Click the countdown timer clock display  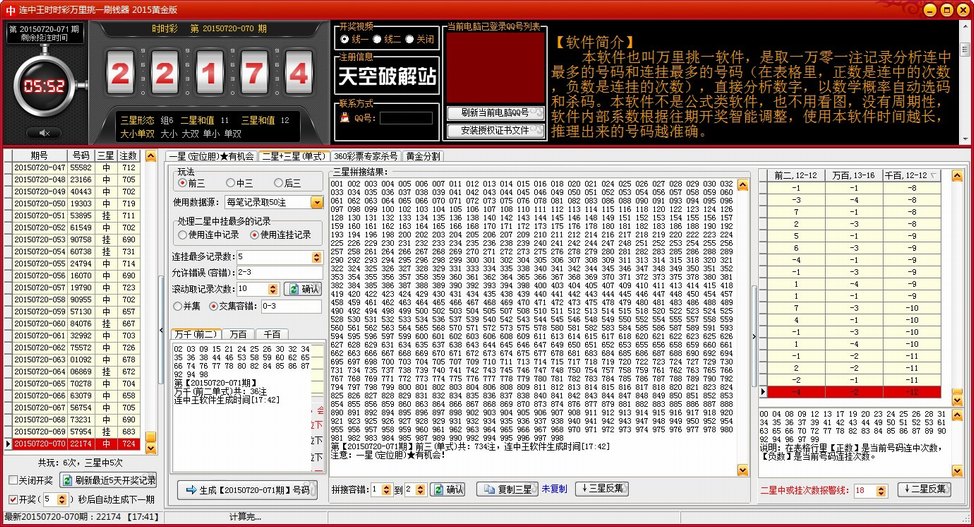pos(44,86)
